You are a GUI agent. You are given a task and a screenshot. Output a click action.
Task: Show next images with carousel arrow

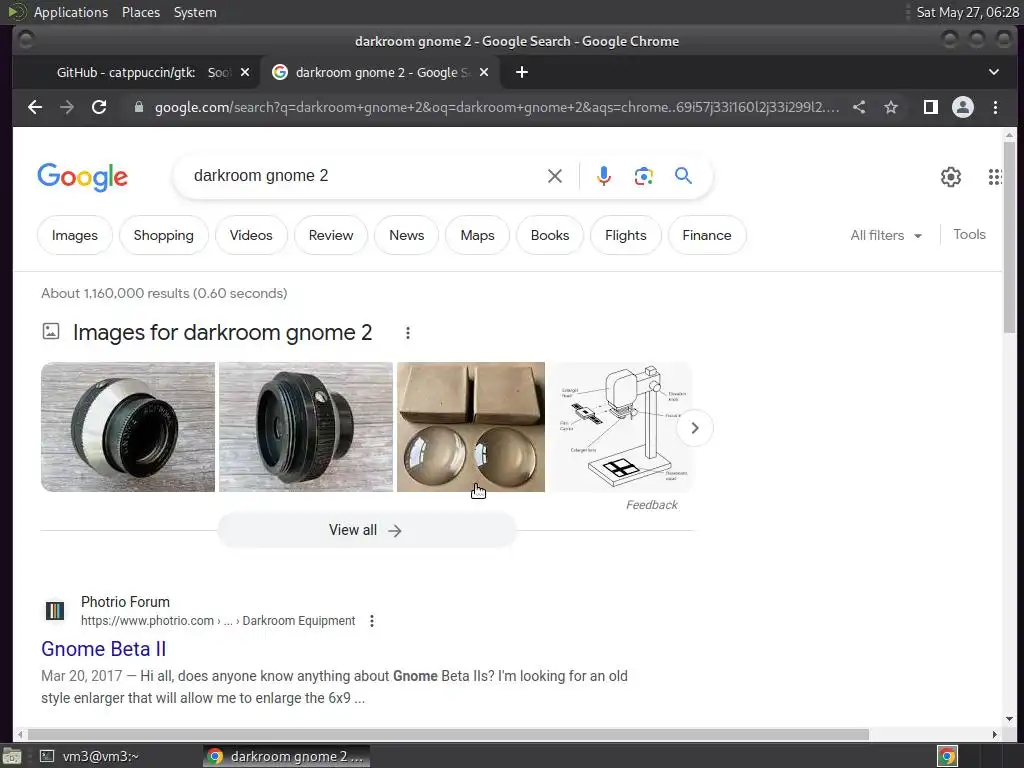(695, 428)
